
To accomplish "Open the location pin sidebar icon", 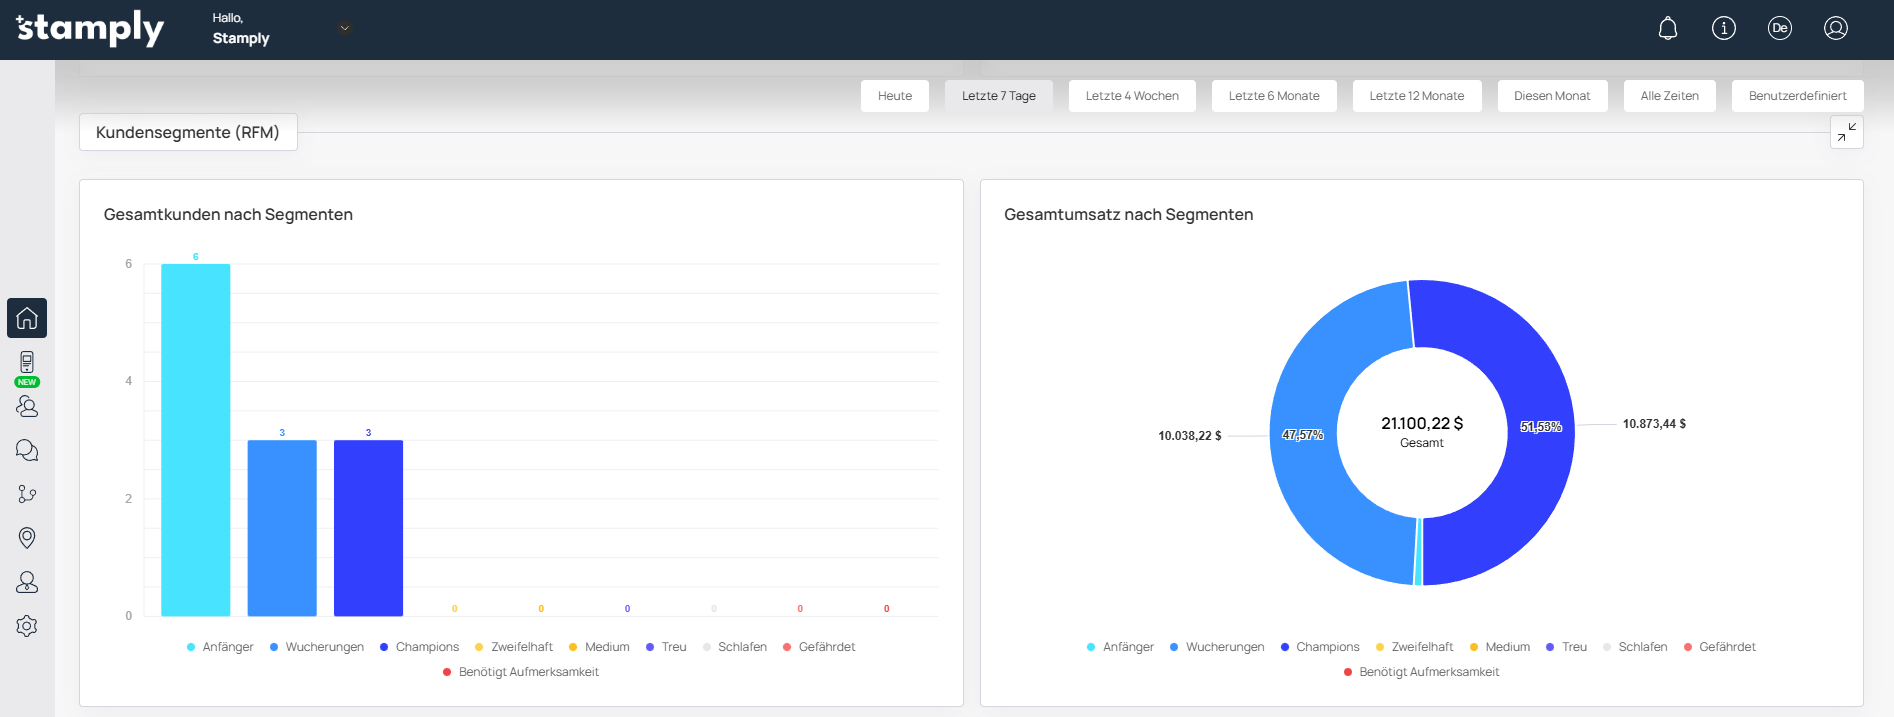I will click(x=27, y=538).
